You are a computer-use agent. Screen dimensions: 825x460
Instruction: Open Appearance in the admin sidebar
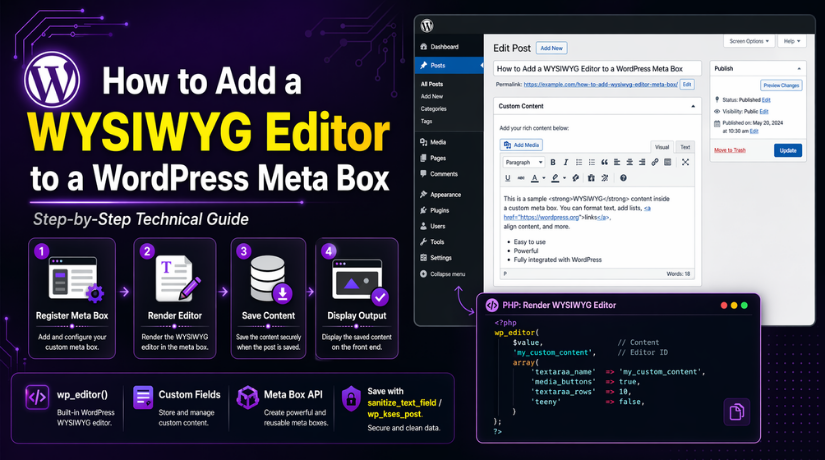tap(449, 194)
